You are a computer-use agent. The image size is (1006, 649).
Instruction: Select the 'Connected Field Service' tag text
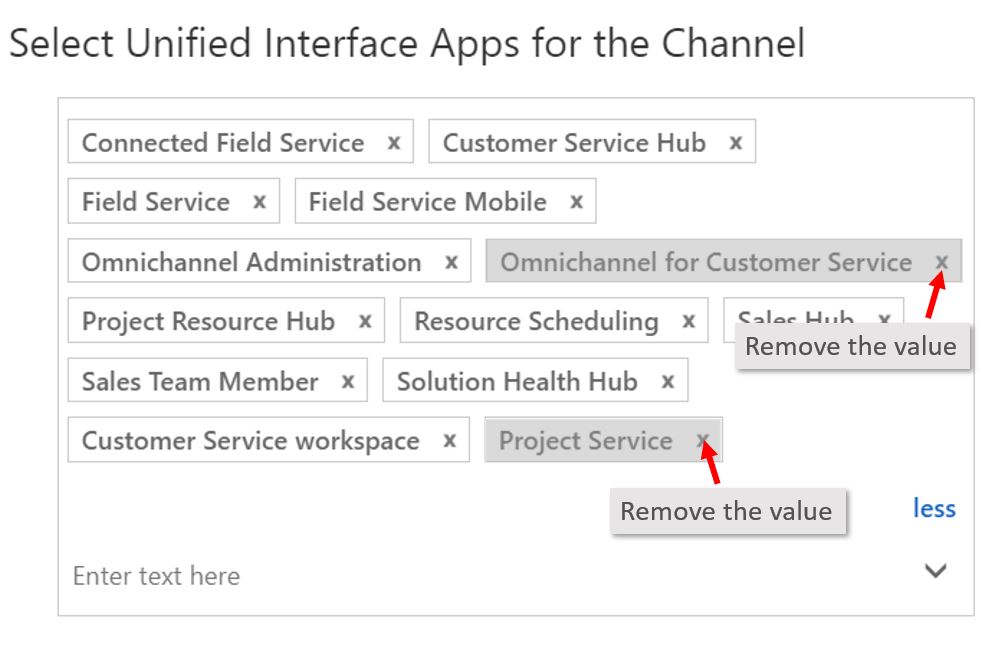223,143
